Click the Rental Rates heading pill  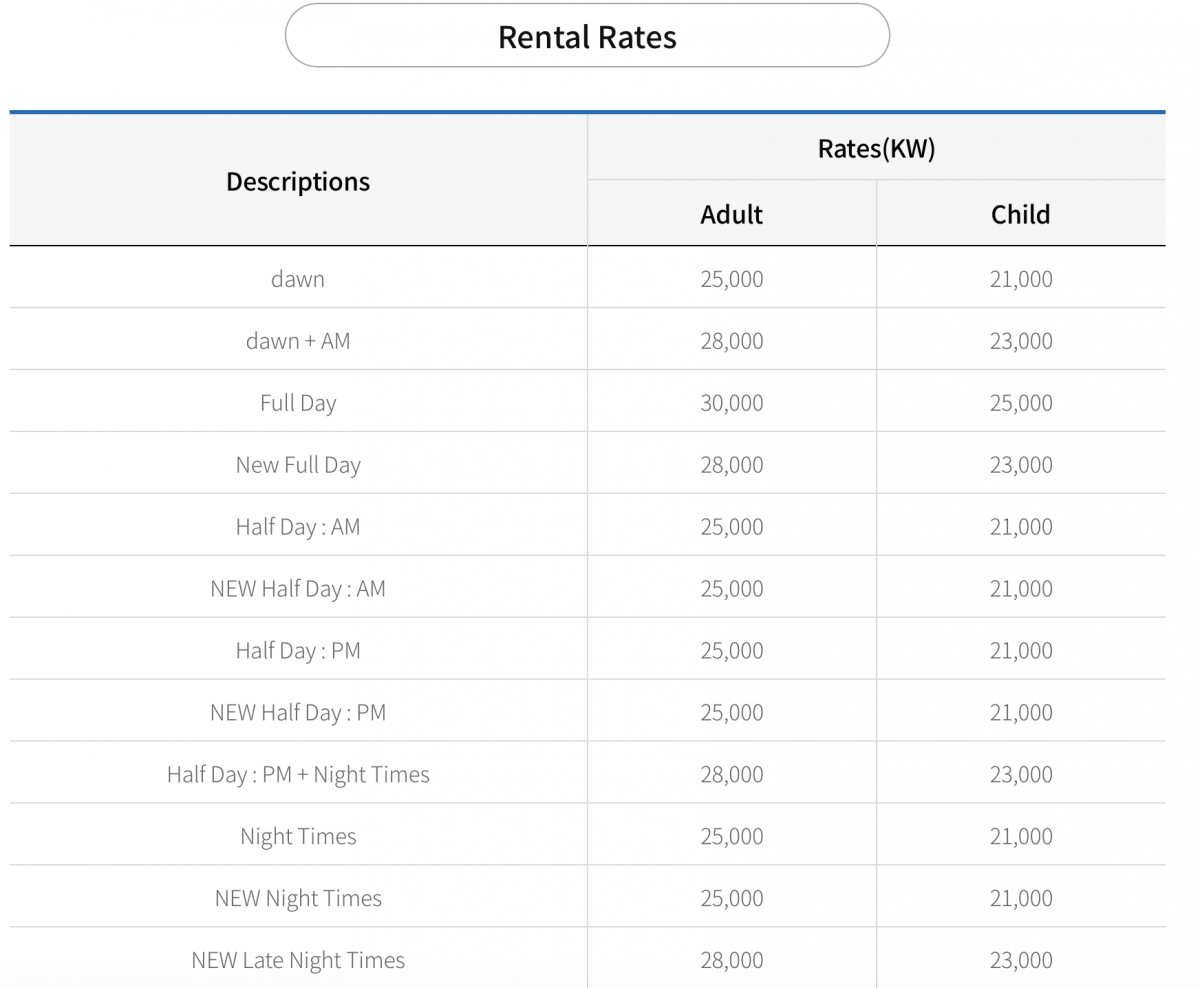tap(587, 36)
